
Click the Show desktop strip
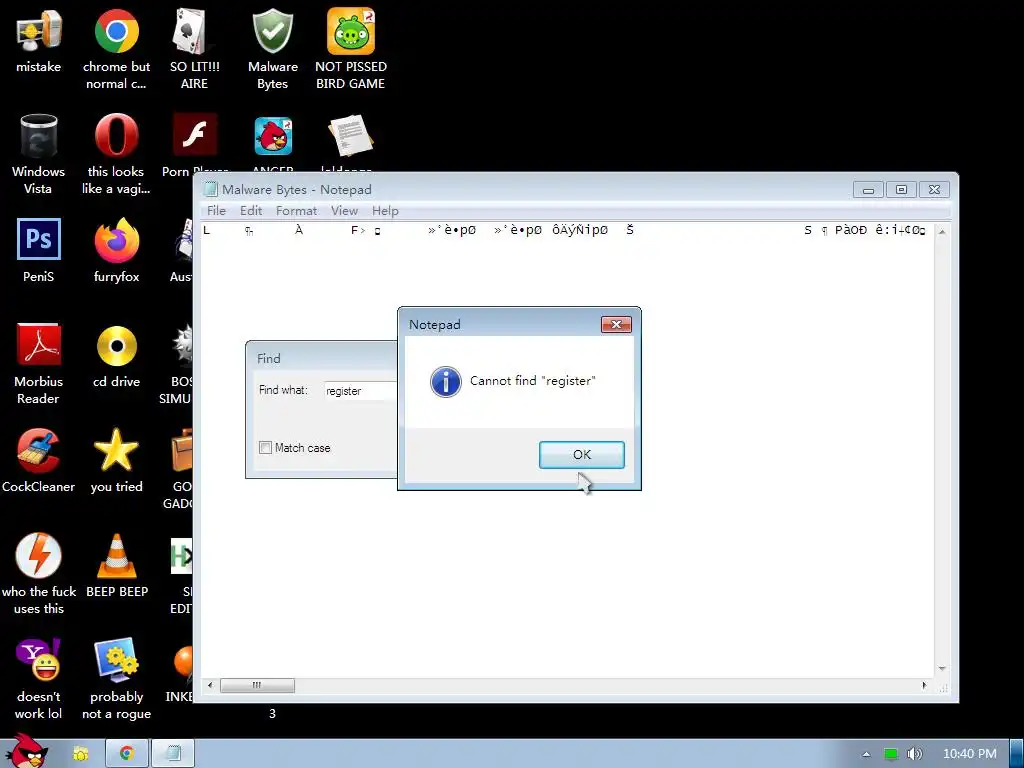click(x=1017, y=754)
